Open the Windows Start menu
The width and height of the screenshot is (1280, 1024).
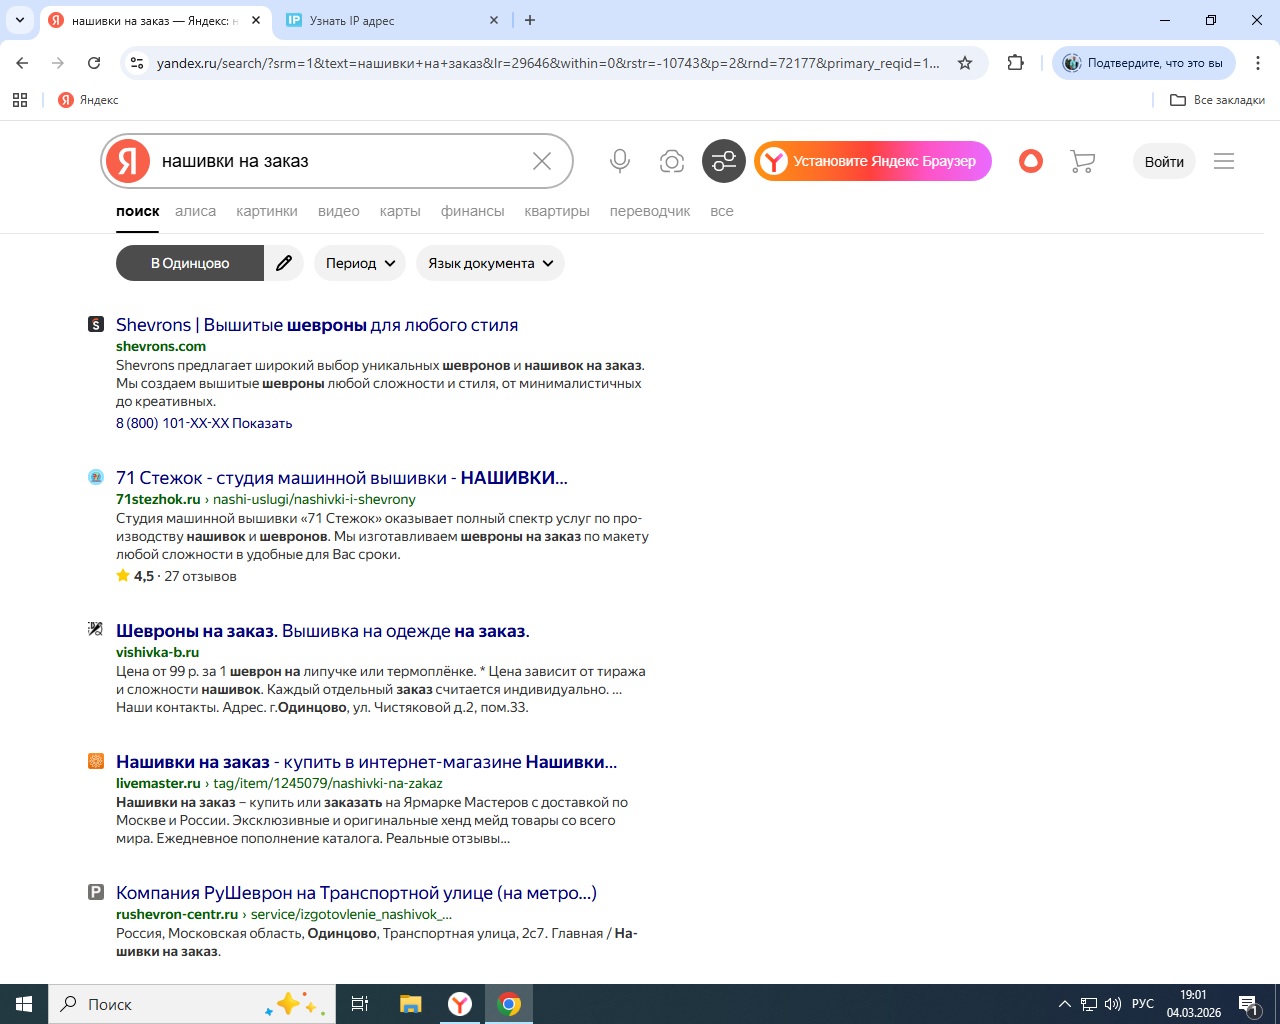pos(24,1004)
